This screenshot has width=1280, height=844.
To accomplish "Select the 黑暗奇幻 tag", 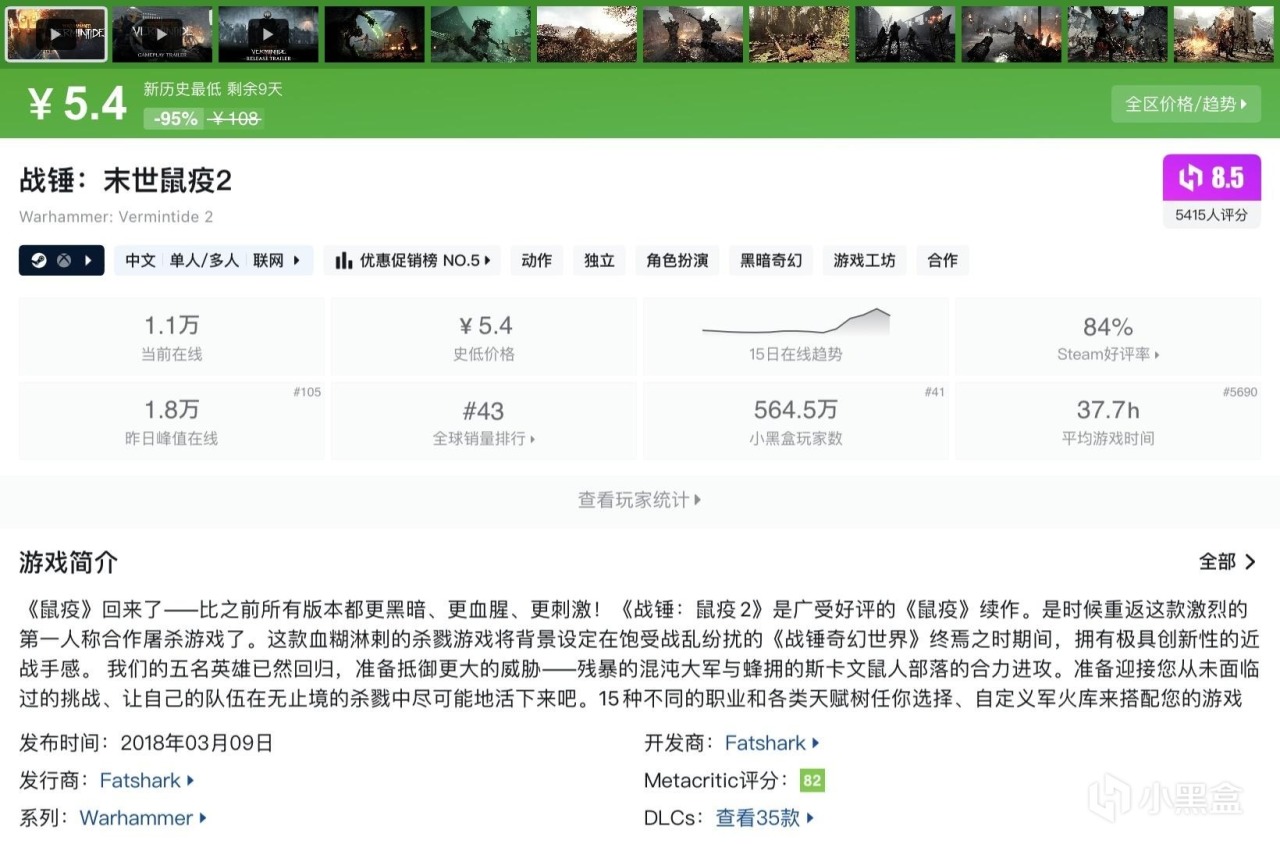I will 771,261.
